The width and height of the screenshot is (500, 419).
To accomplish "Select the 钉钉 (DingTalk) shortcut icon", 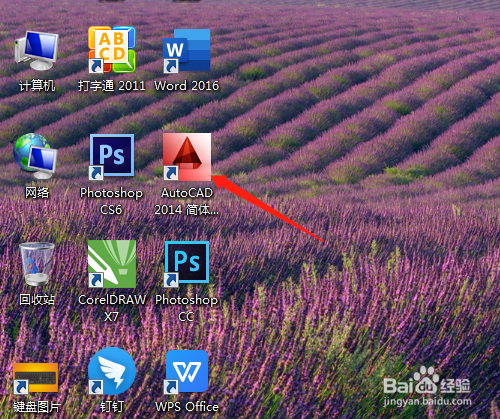I will pyautogui.click(x=112, y=371).
